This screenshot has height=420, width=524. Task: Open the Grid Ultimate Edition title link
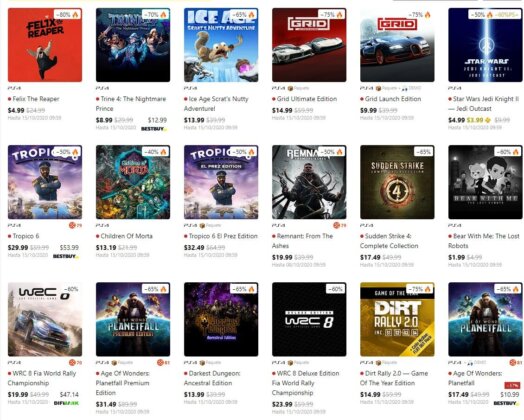(x=307, y=99)
